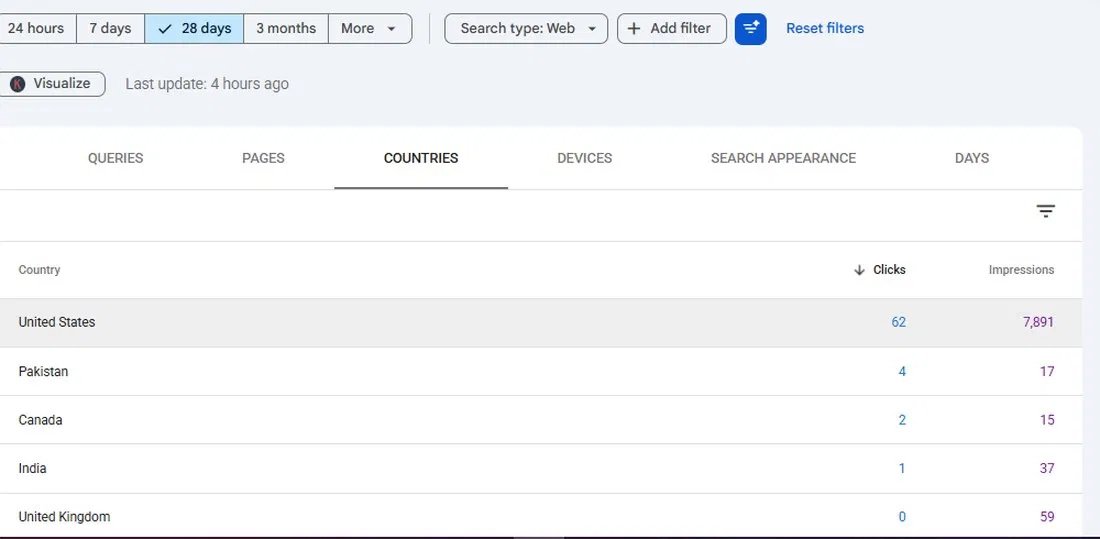This screenshot has height=539, width=1100.
Task: Click the blue AI filter icon button
Action: pyautogui.click(x=751, y=29)
